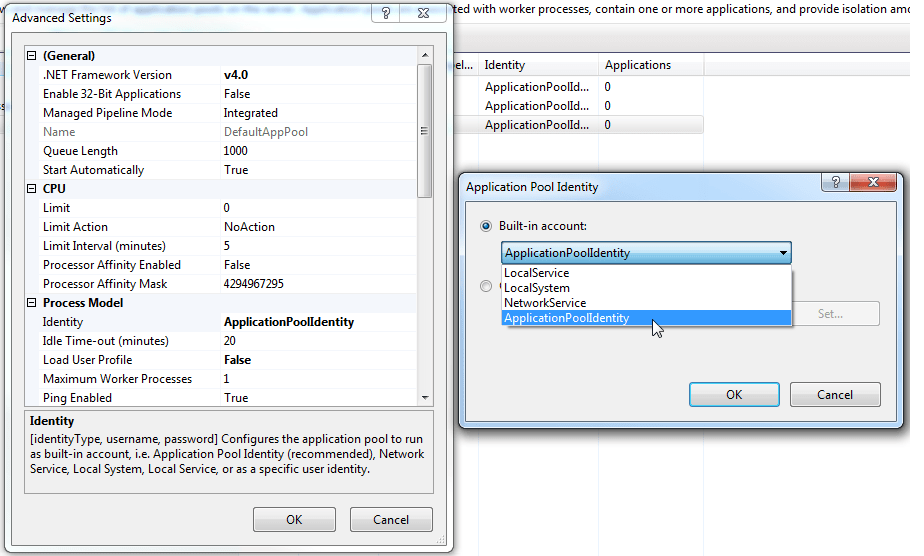Click the help button in Application Pool Identity dialog

(x=836, y=182)
